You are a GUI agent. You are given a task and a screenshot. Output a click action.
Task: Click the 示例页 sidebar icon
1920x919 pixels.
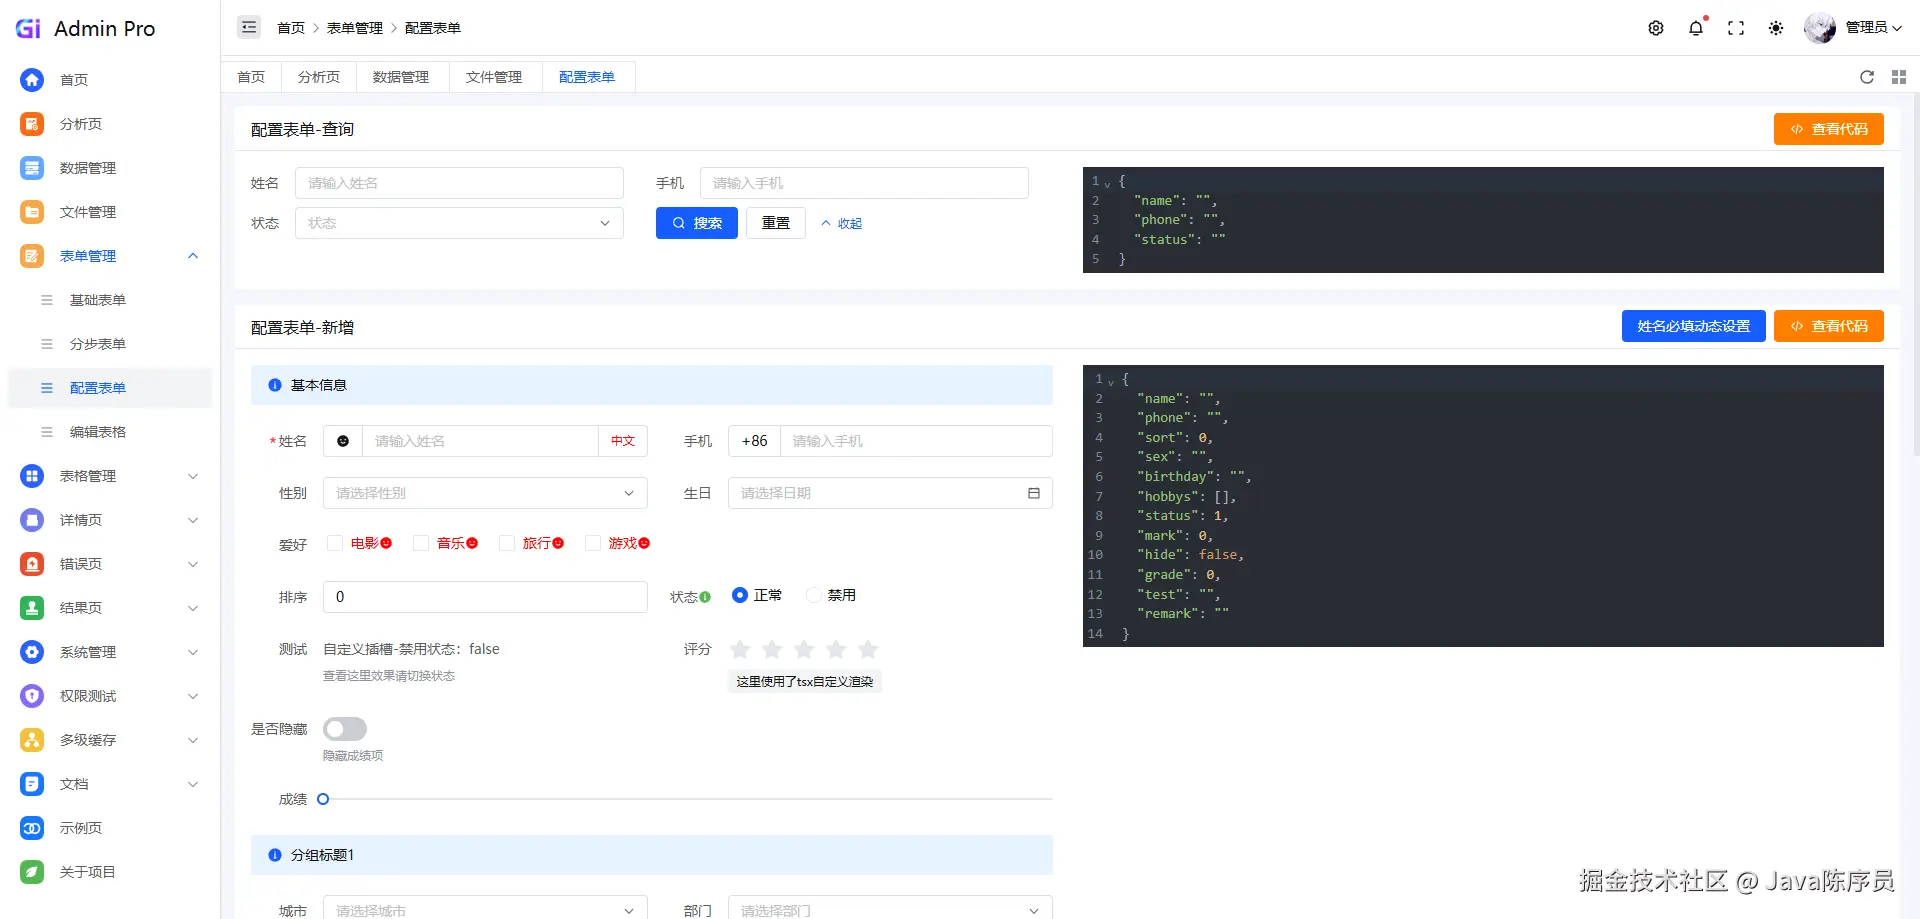32,828
